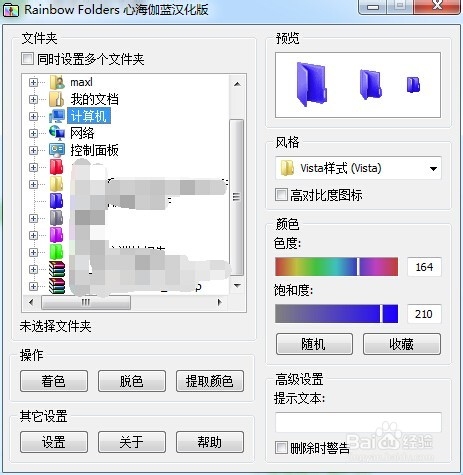Click the 提取颜色 button
This screenshot has height=475, width=463.
210,381
